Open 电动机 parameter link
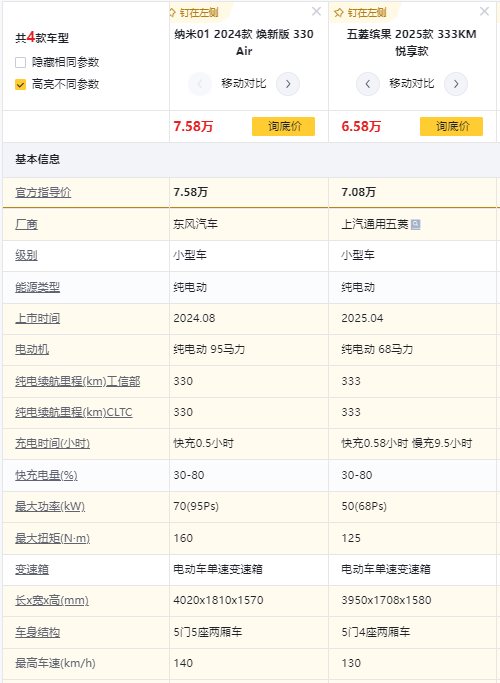 (32, 349)
